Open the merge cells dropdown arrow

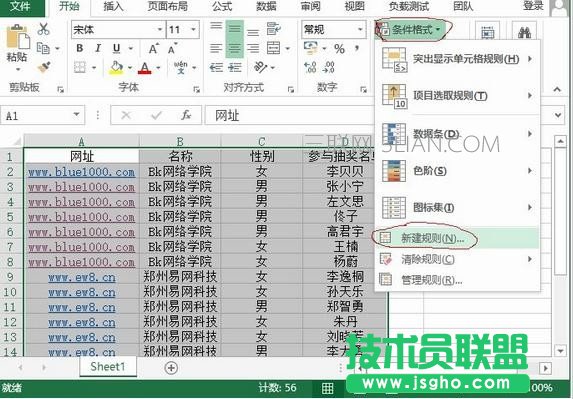pos(288,48)
